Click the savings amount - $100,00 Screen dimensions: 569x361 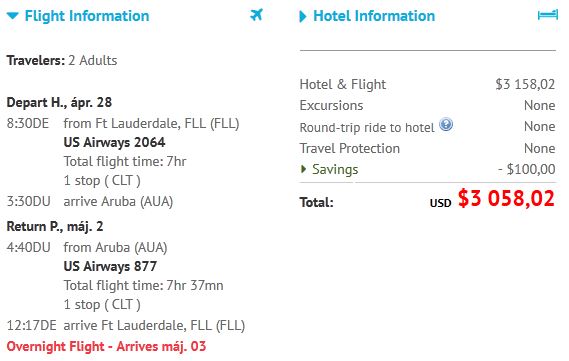(527, 169)
